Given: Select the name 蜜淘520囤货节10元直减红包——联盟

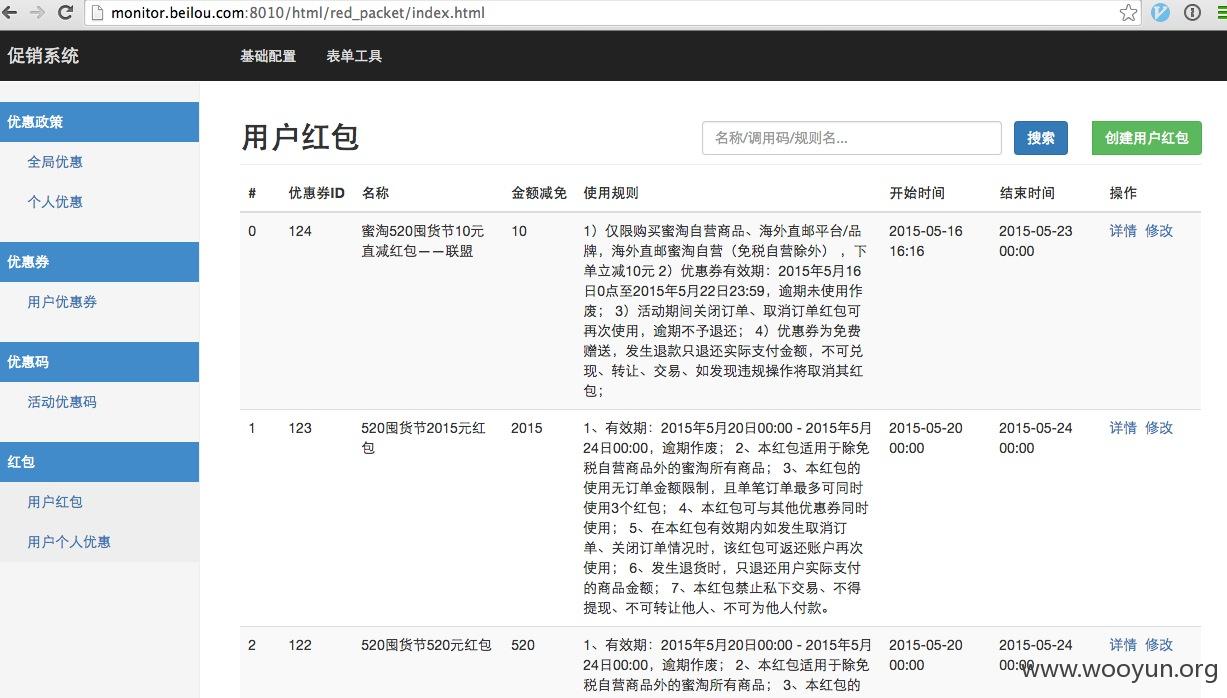Looking at the screenshot, I should click(x=423, y=241).
